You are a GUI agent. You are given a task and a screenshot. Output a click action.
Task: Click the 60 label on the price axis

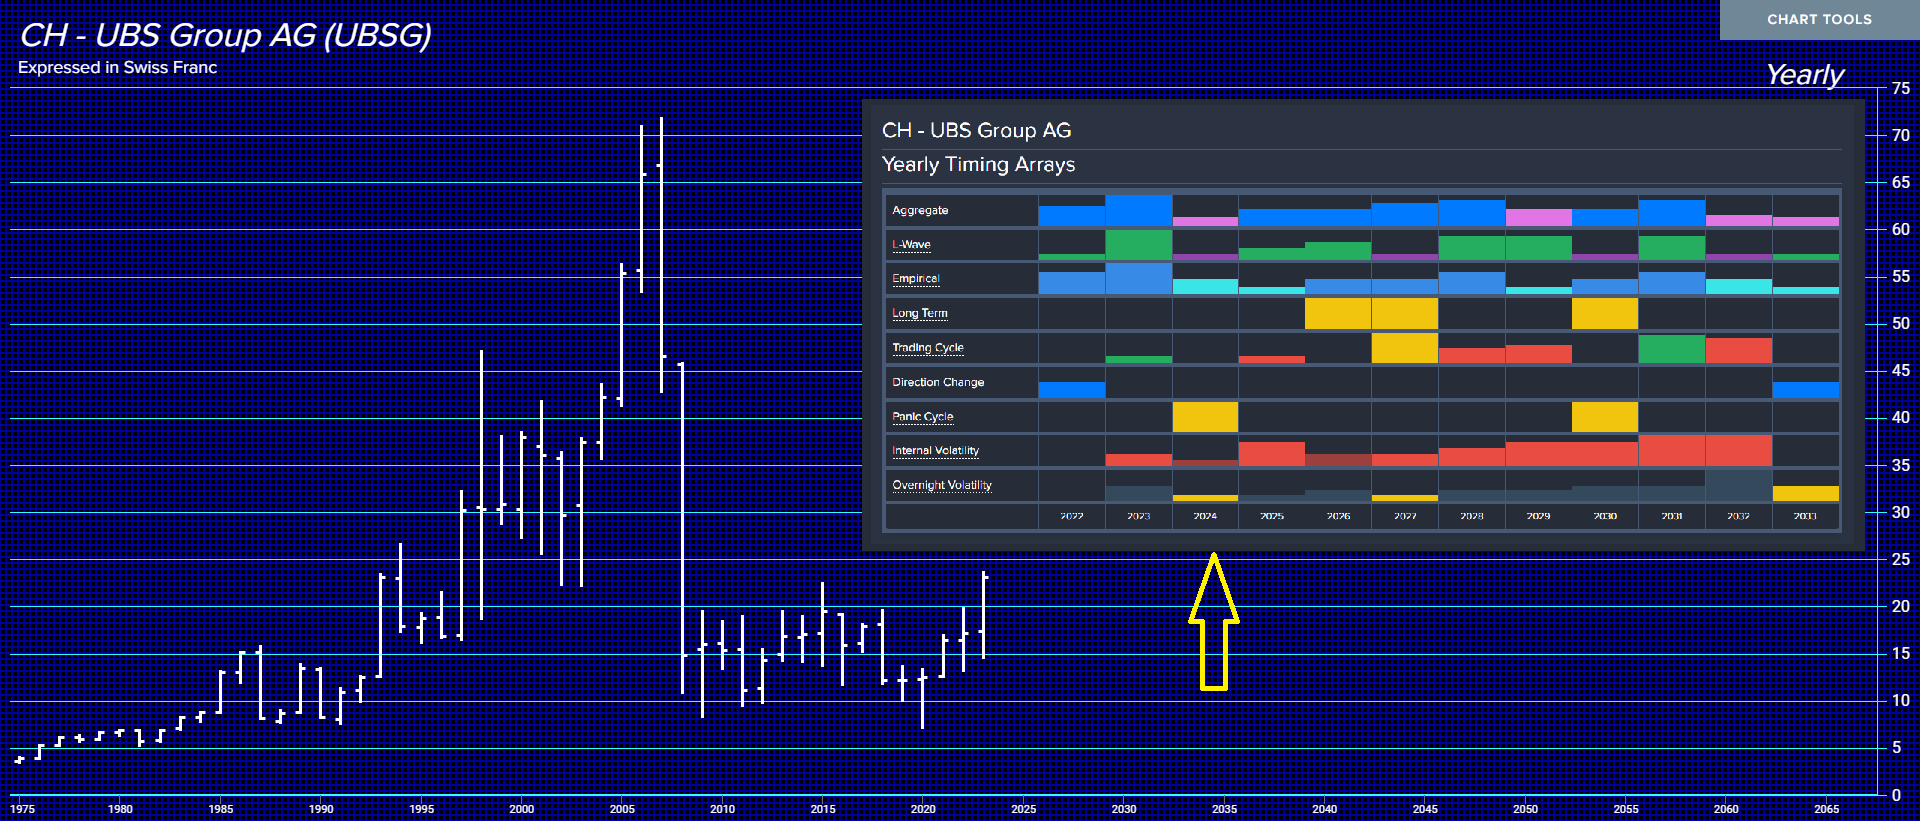click(1900, 229)
